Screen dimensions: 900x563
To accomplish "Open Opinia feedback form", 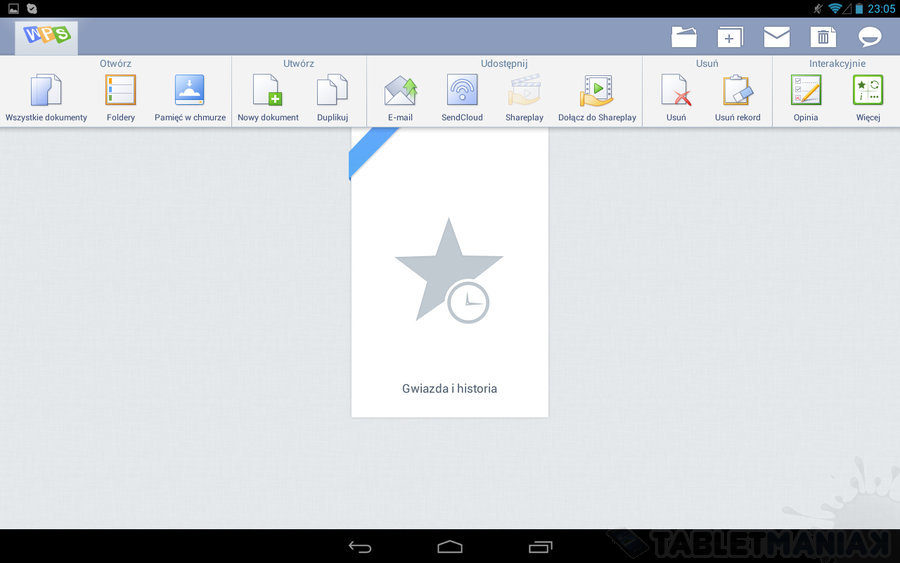I will click(x=806, y=92).
